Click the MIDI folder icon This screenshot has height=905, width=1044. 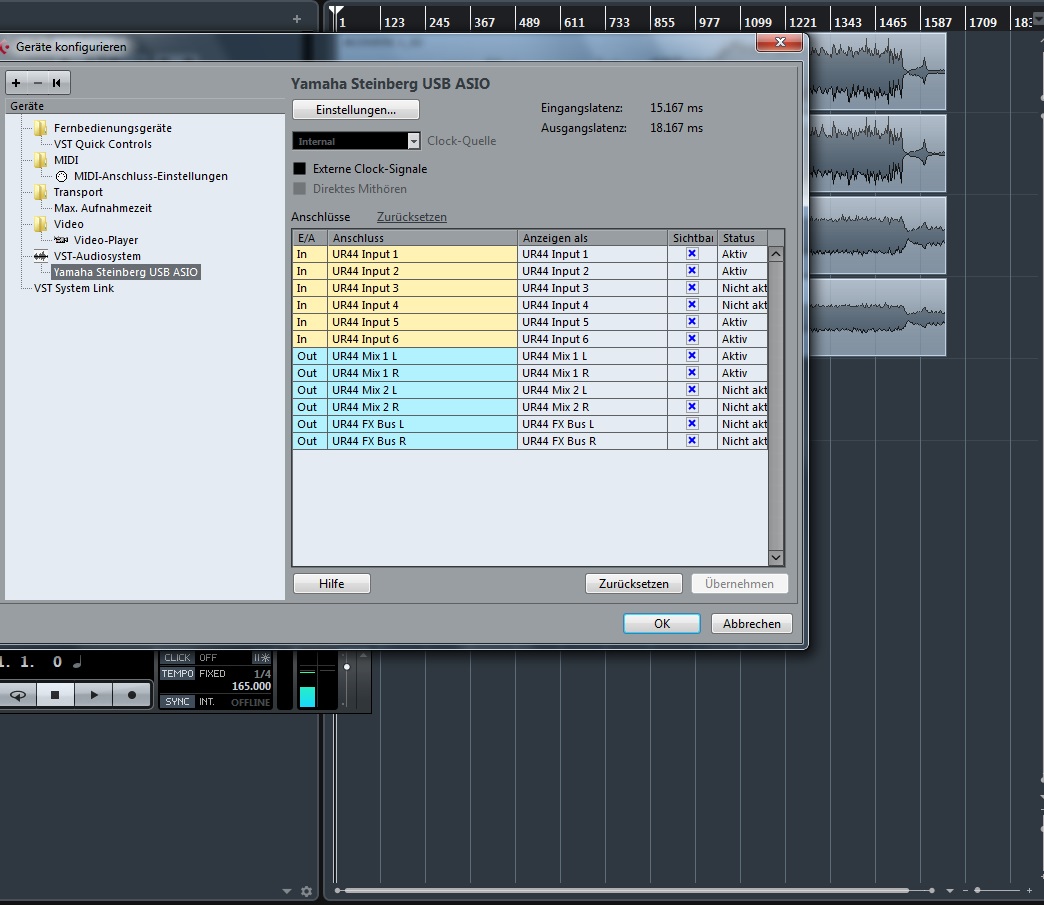pos(41,160)
